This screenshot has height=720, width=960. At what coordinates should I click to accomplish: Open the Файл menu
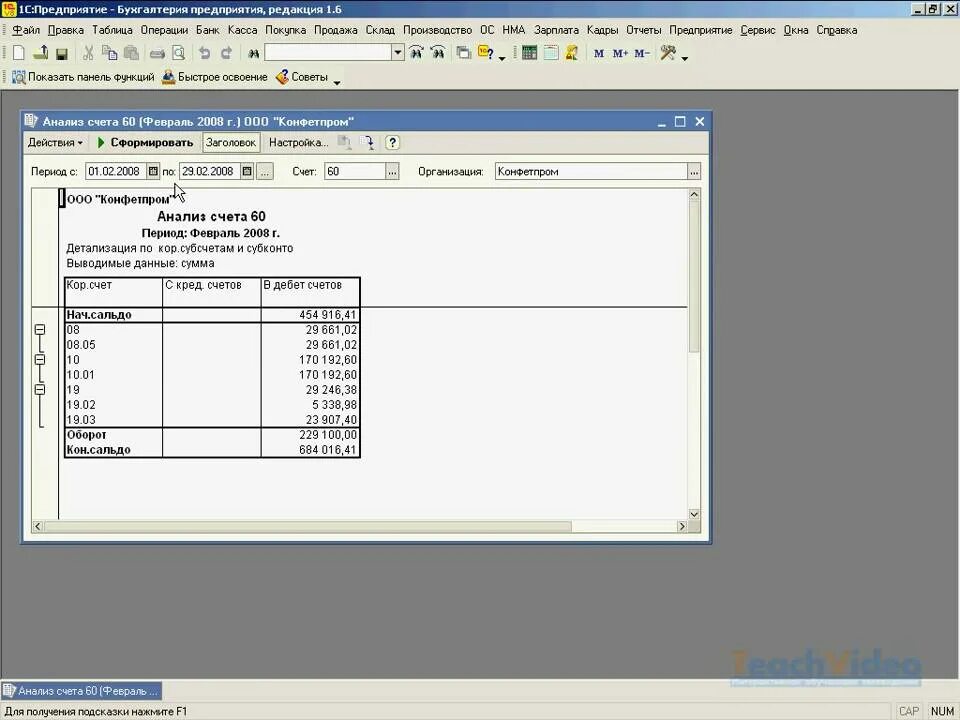(x=26, y=30)
